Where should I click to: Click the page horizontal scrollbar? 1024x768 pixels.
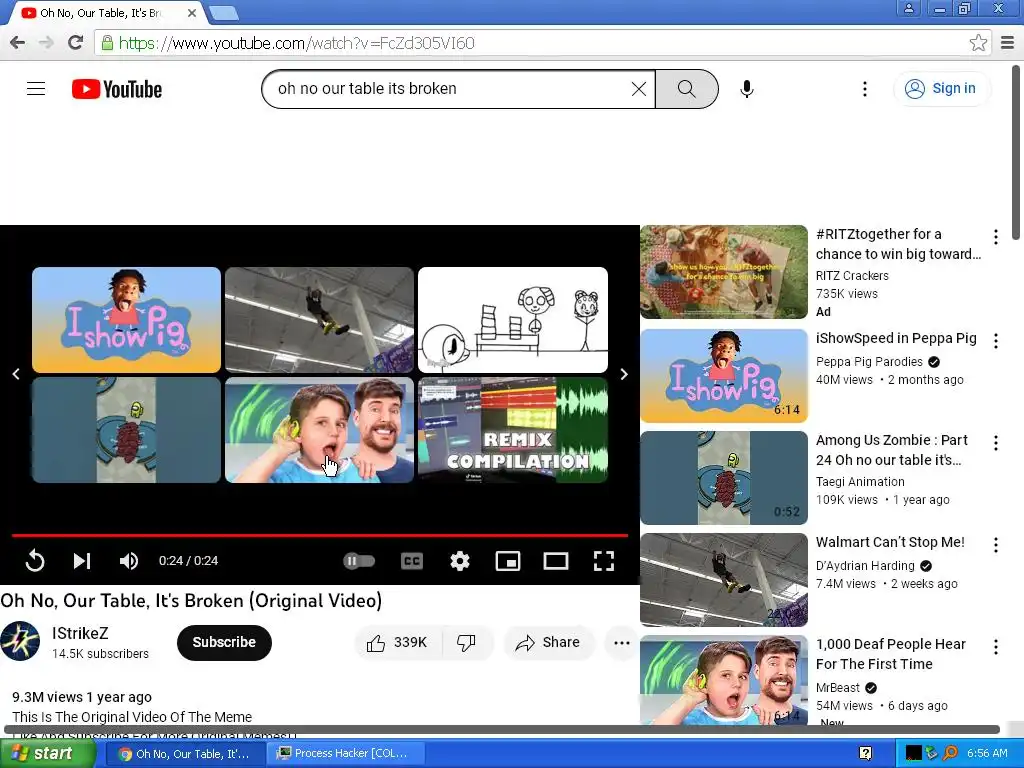(502, 729)
